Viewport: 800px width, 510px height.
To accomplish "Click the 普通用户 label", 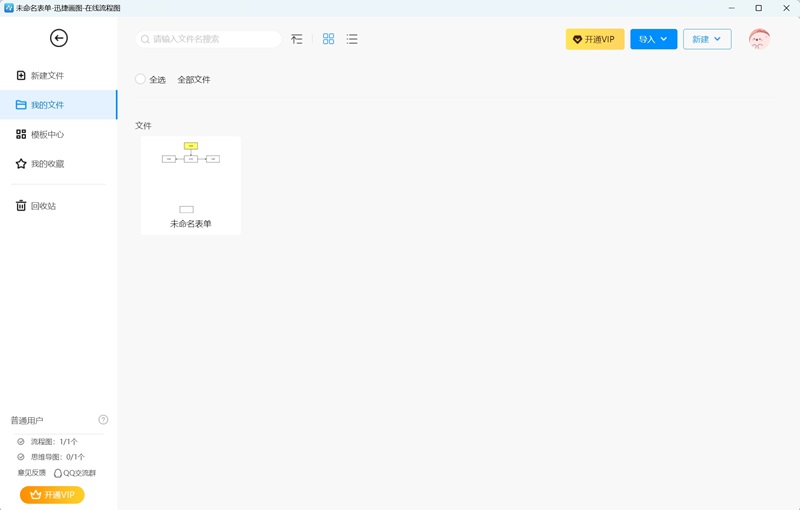I will pos(27,421).
